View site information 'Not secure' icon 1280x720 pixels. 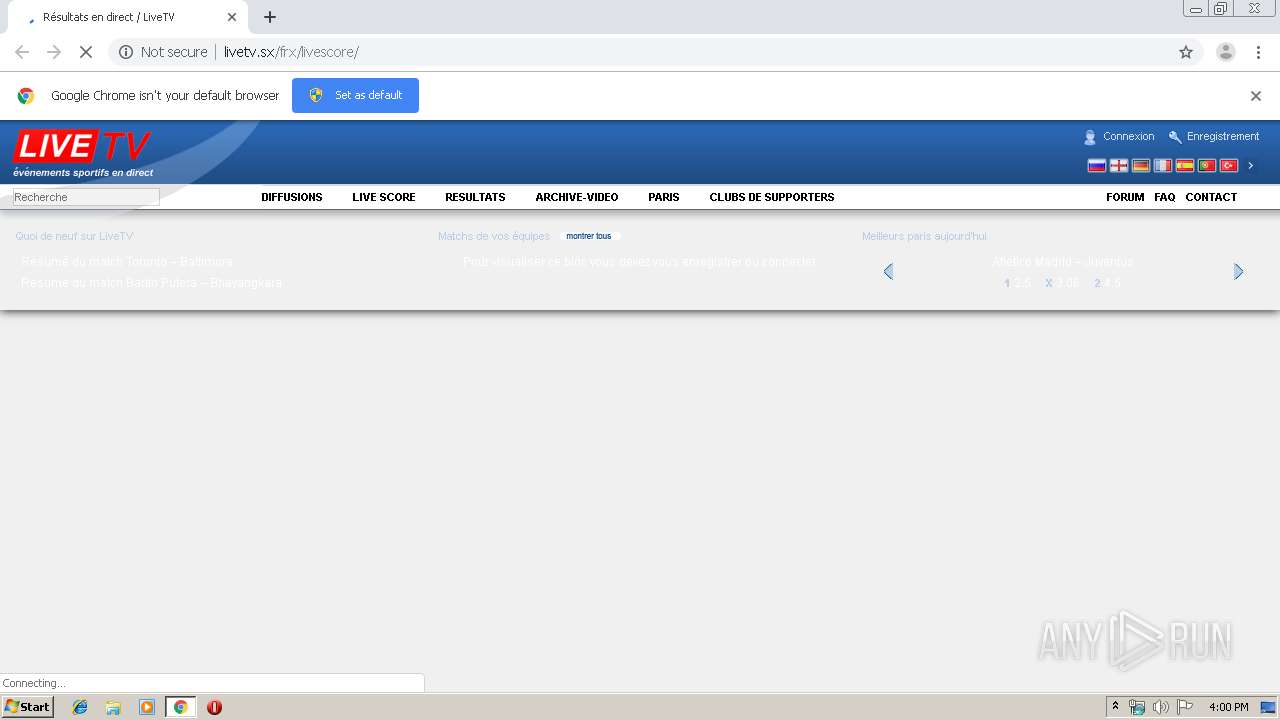[x=126, y=52]
